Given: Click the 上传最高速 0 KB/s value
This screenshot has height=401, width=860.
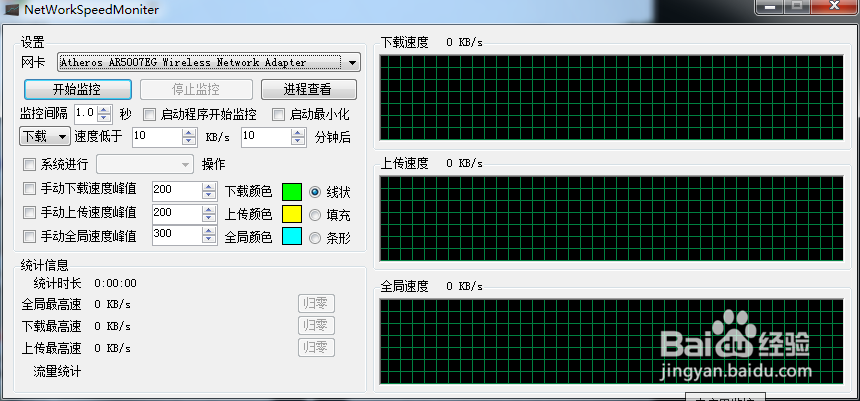Looking at the screenshot, I should pos(112,348).
